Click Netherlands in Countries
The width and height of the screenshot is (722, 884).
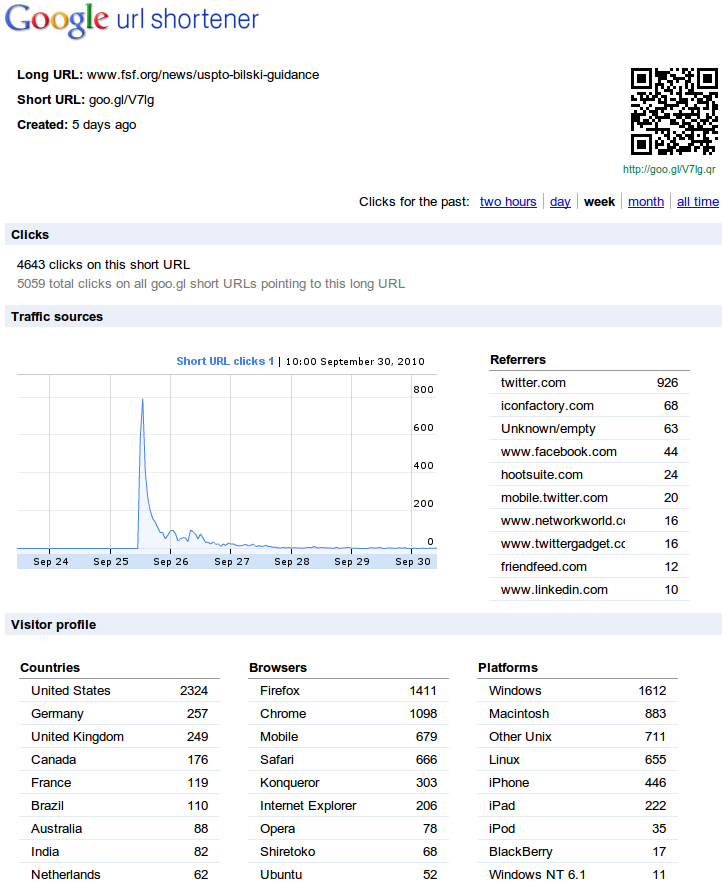click(x=119, y=874)
